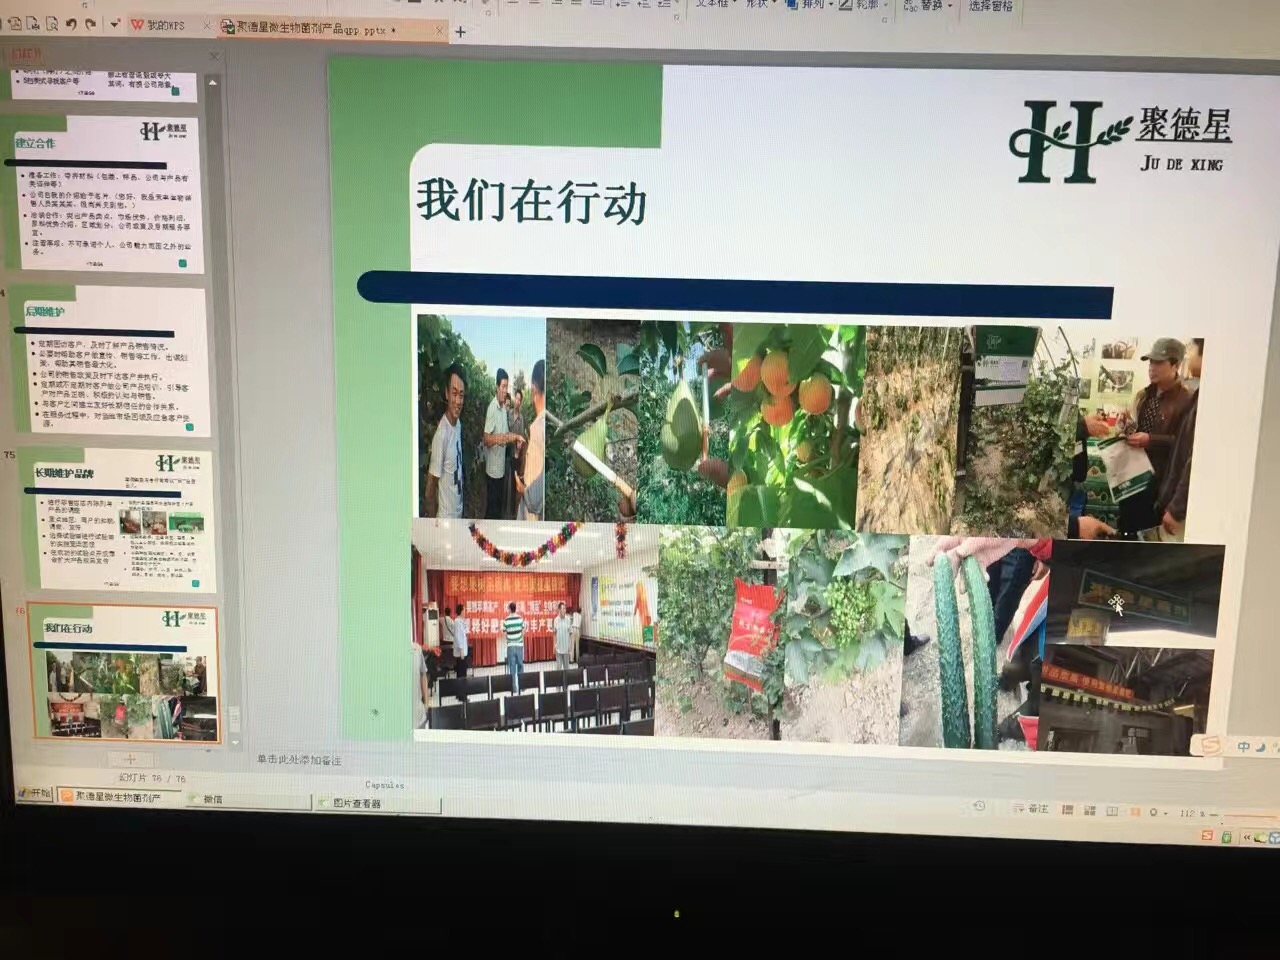Toggle the 备注 notes pane button
The height and width of the screenshot is (960, 1280).
1031,808
